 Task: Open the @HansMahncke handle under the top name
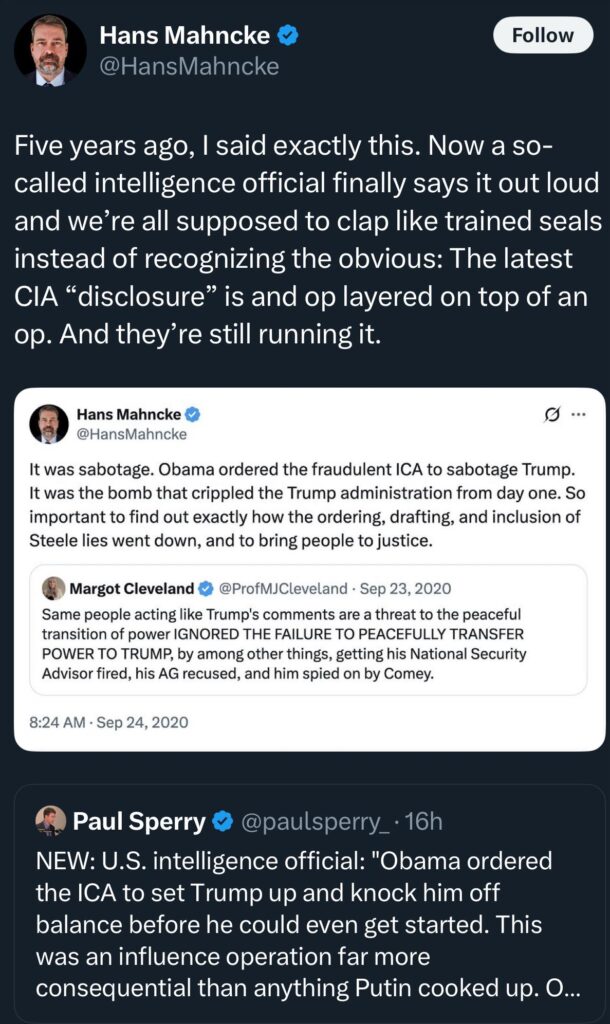coord(189,67)
